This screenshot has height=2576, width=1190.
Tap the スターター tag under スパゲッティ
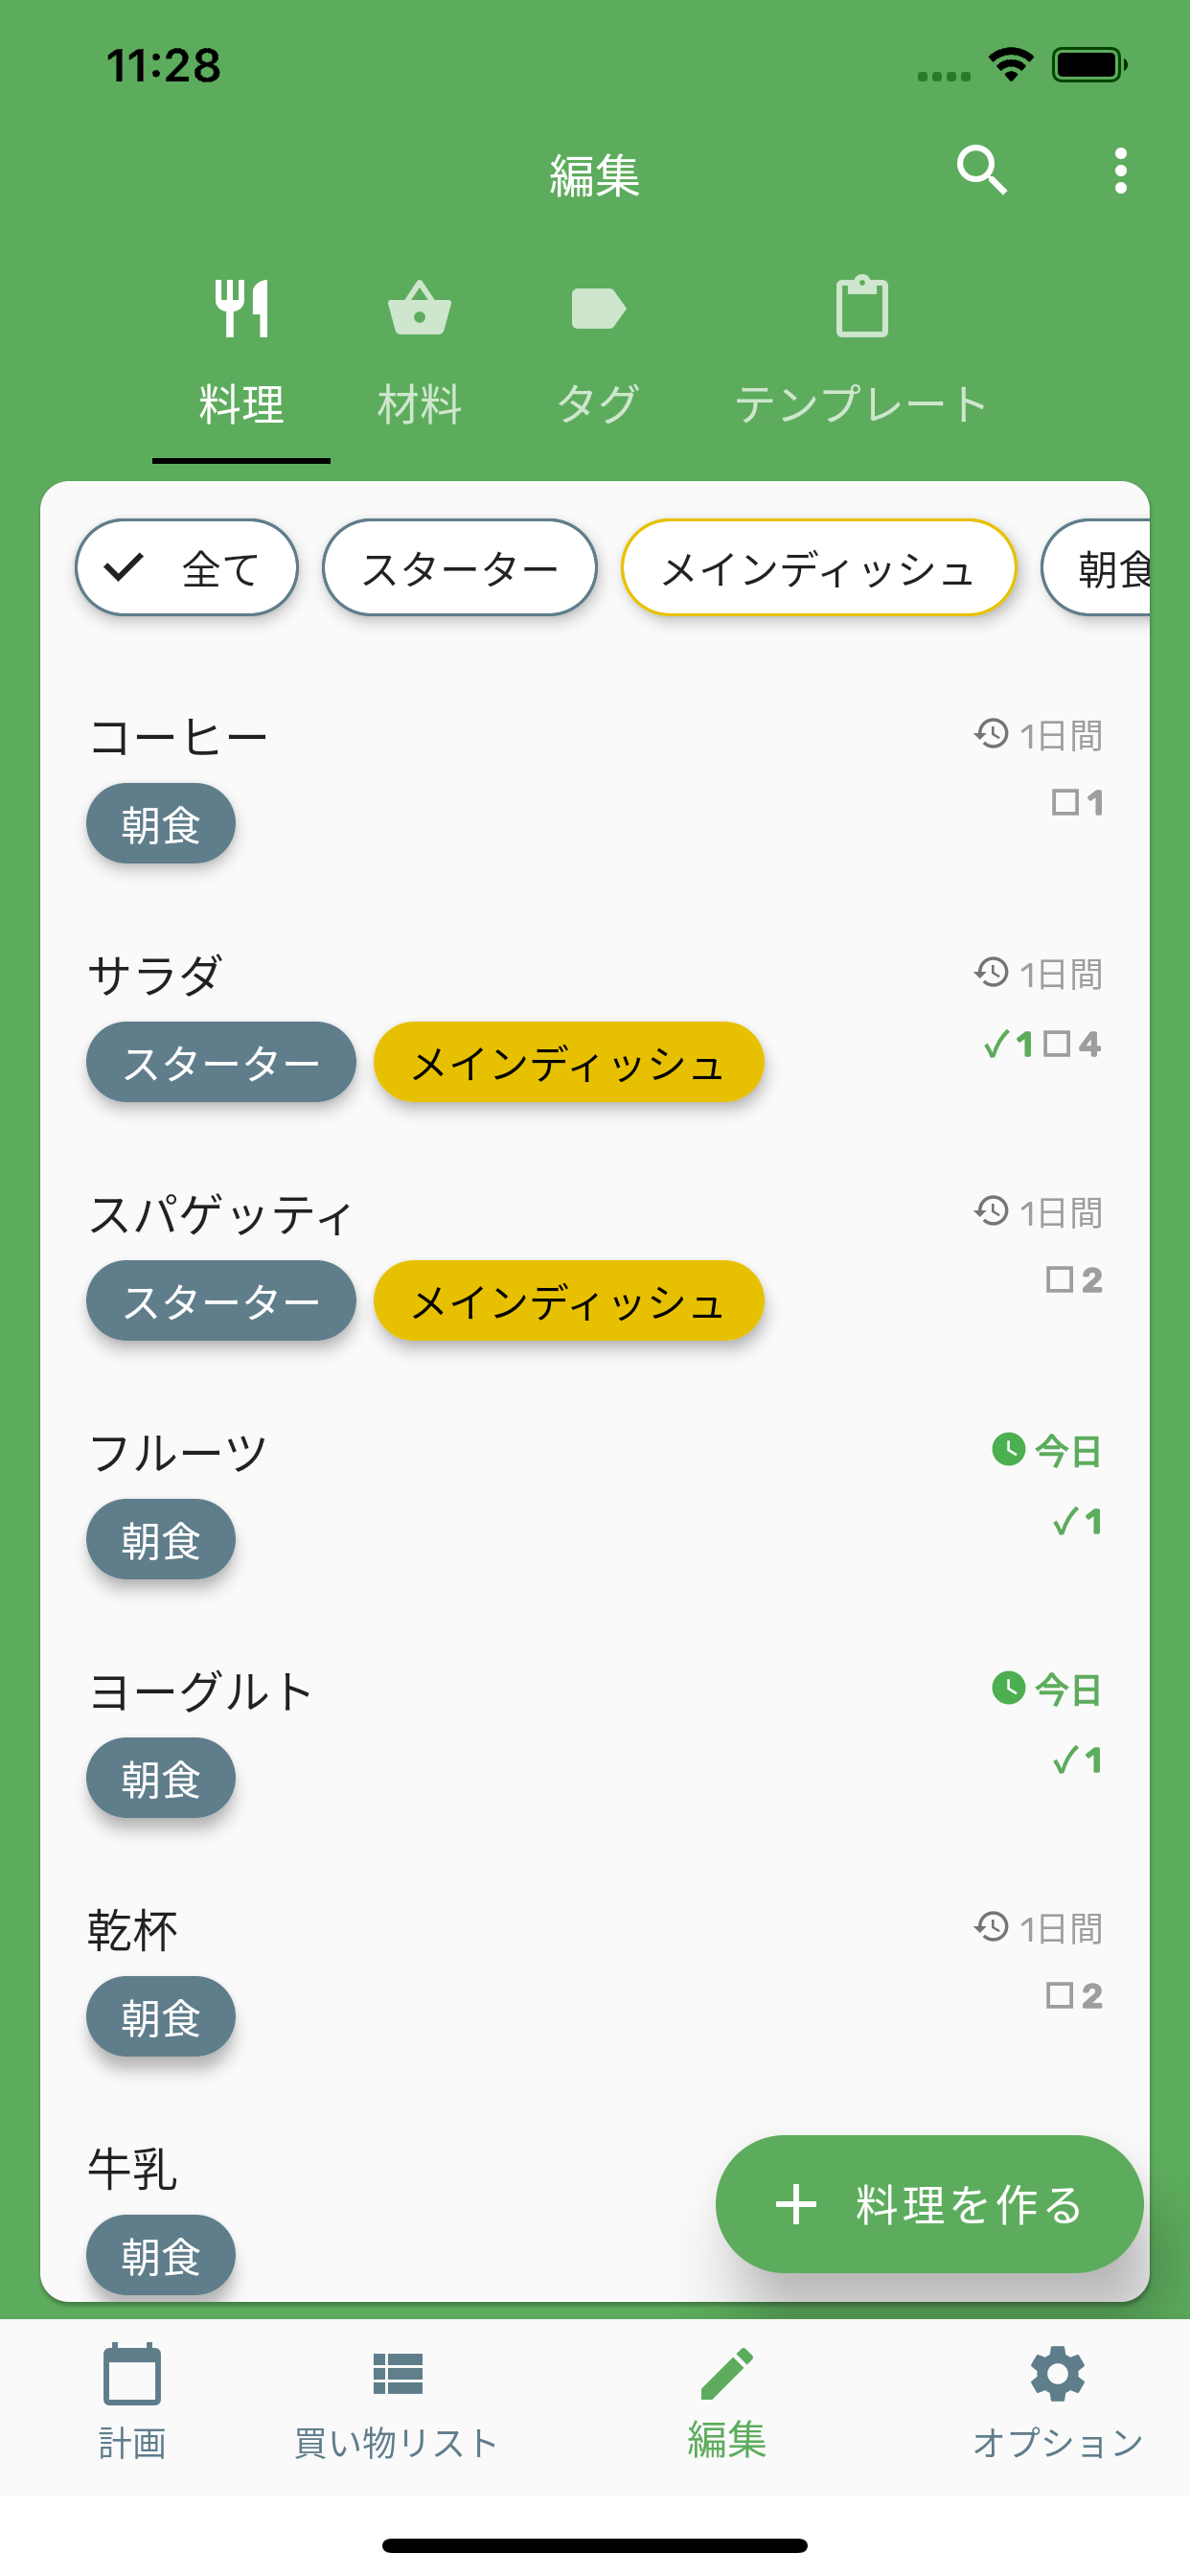click(221, 1301)
